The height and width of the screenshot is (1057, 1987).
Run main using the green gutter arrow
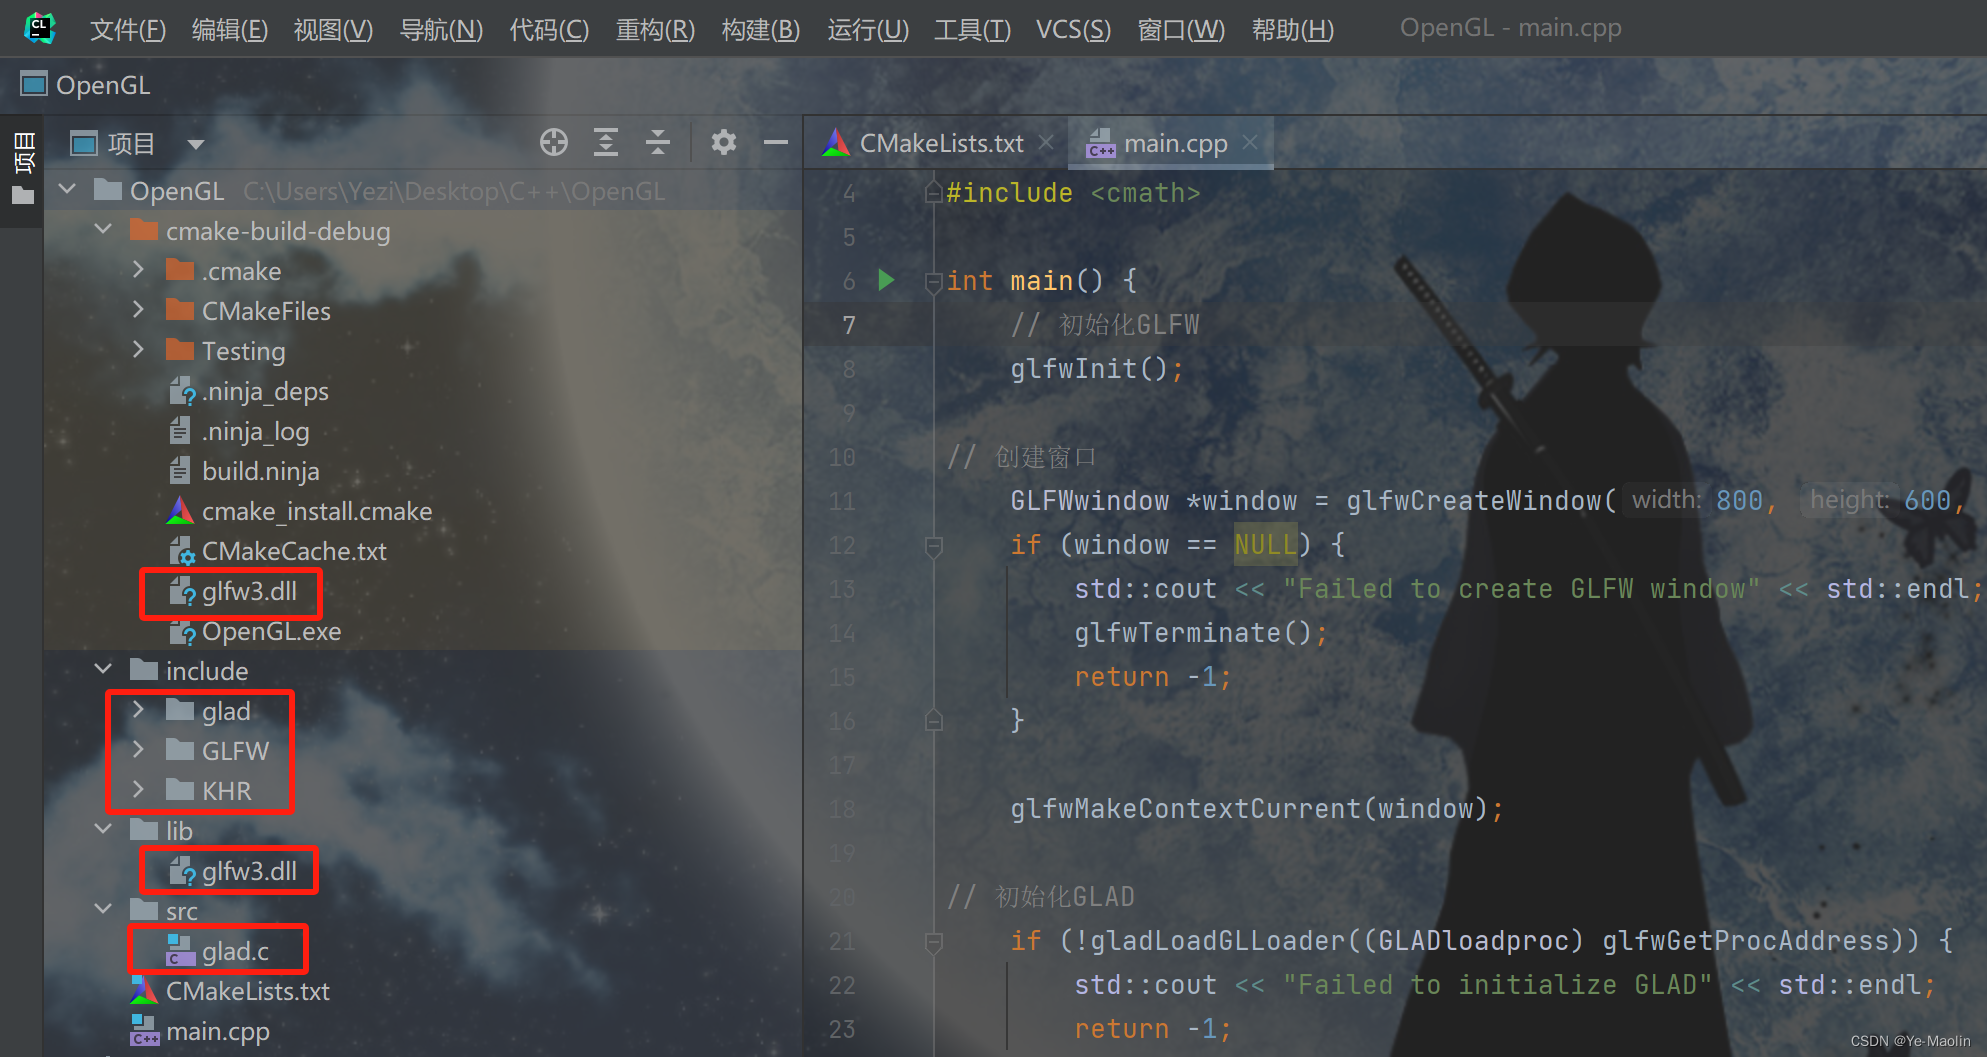tap(885, 280)
